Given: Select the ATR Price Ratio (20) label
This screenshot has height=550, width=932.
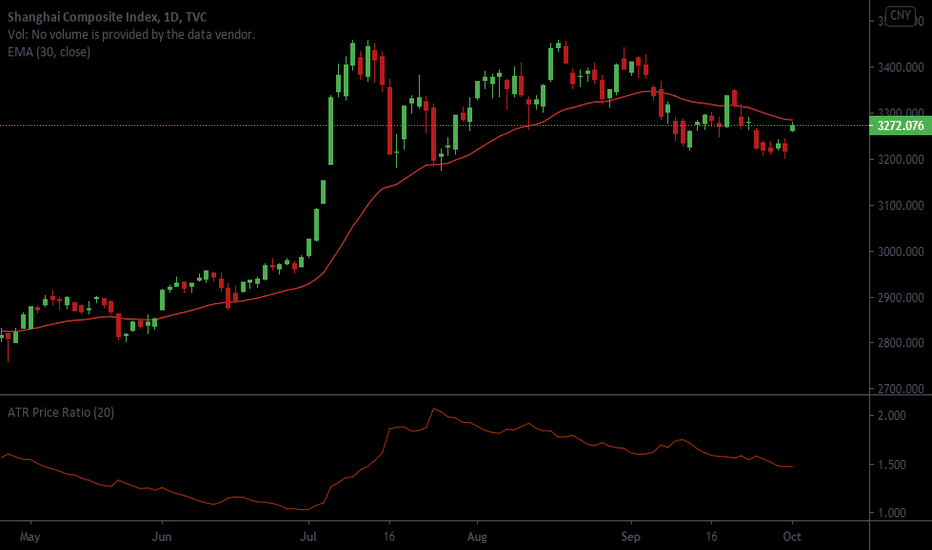Looking at the screenshot, I should point(61,412).
